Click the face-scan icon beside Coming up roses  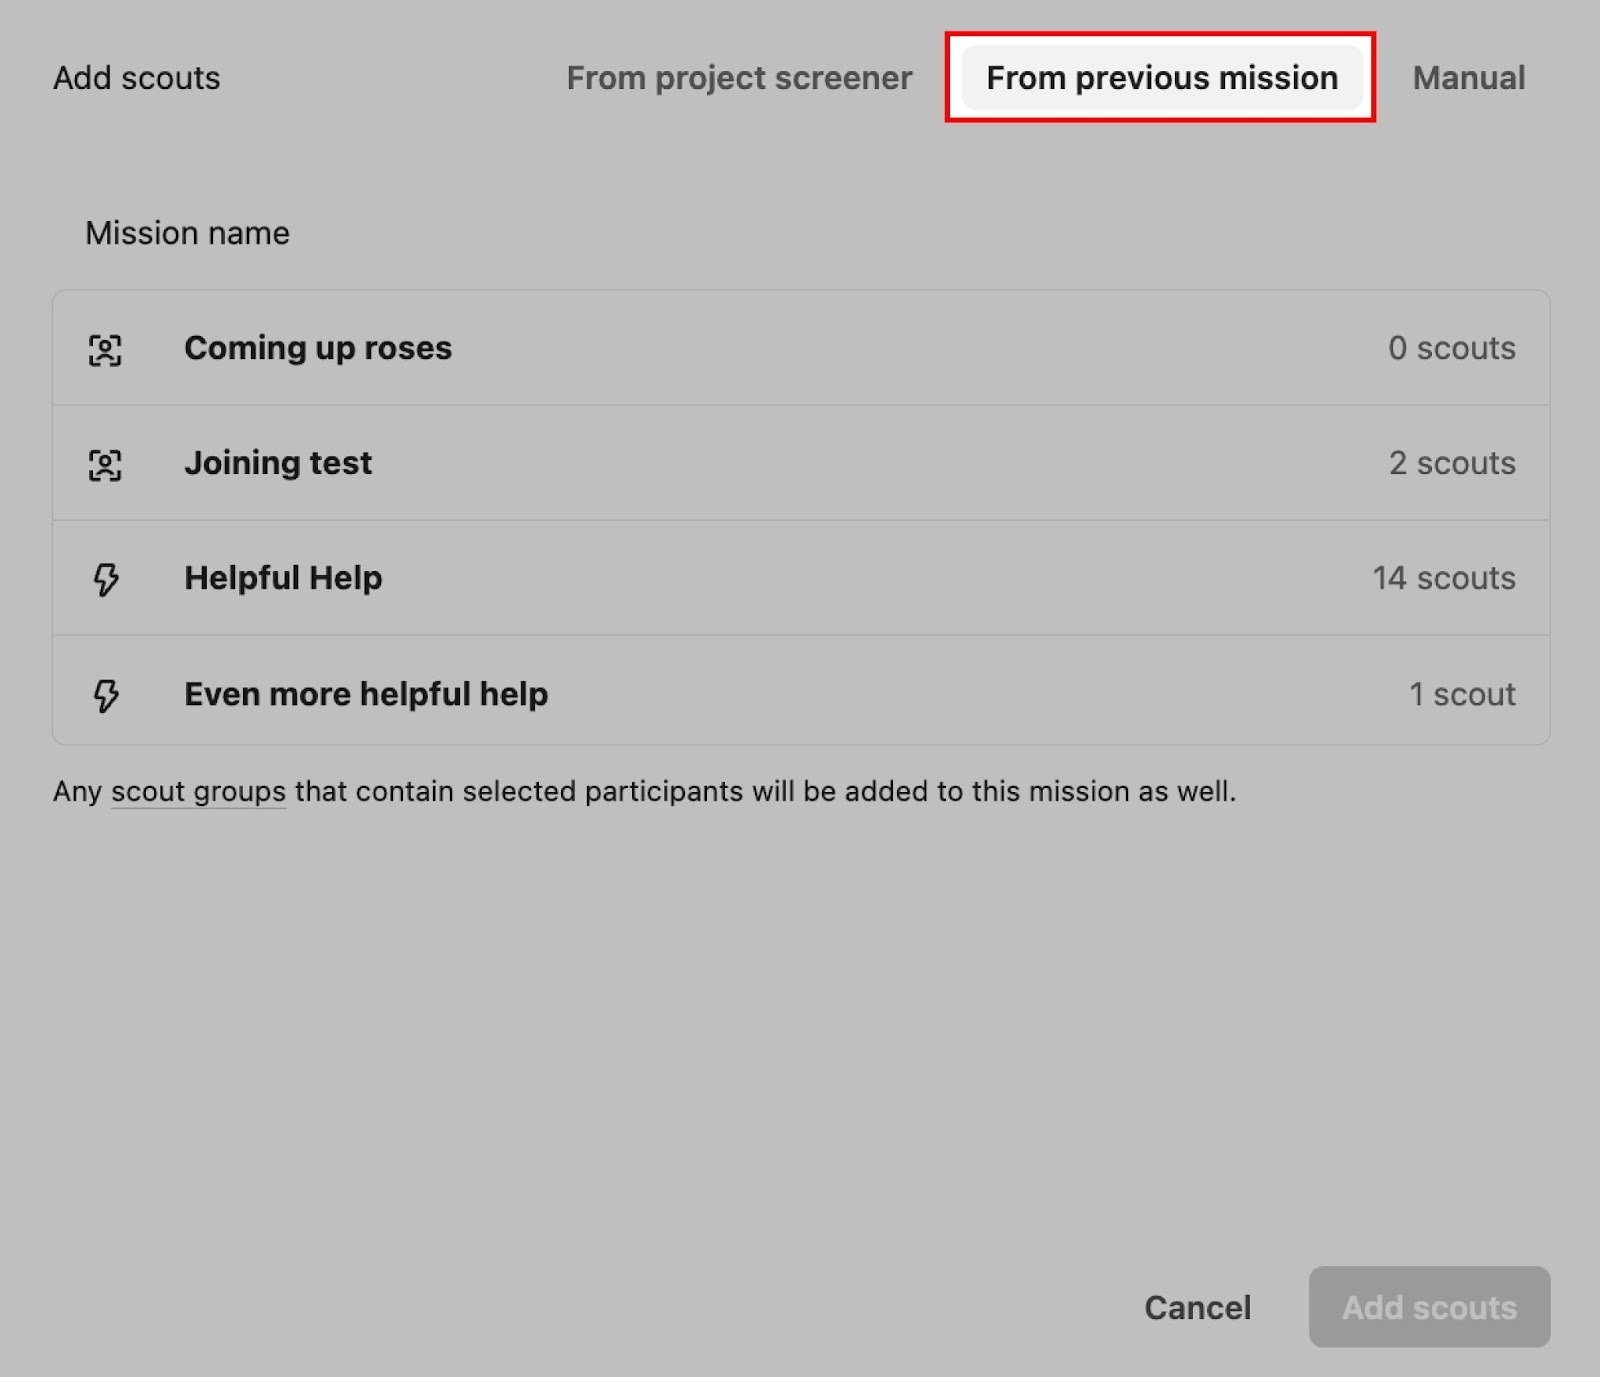(105, 350)
